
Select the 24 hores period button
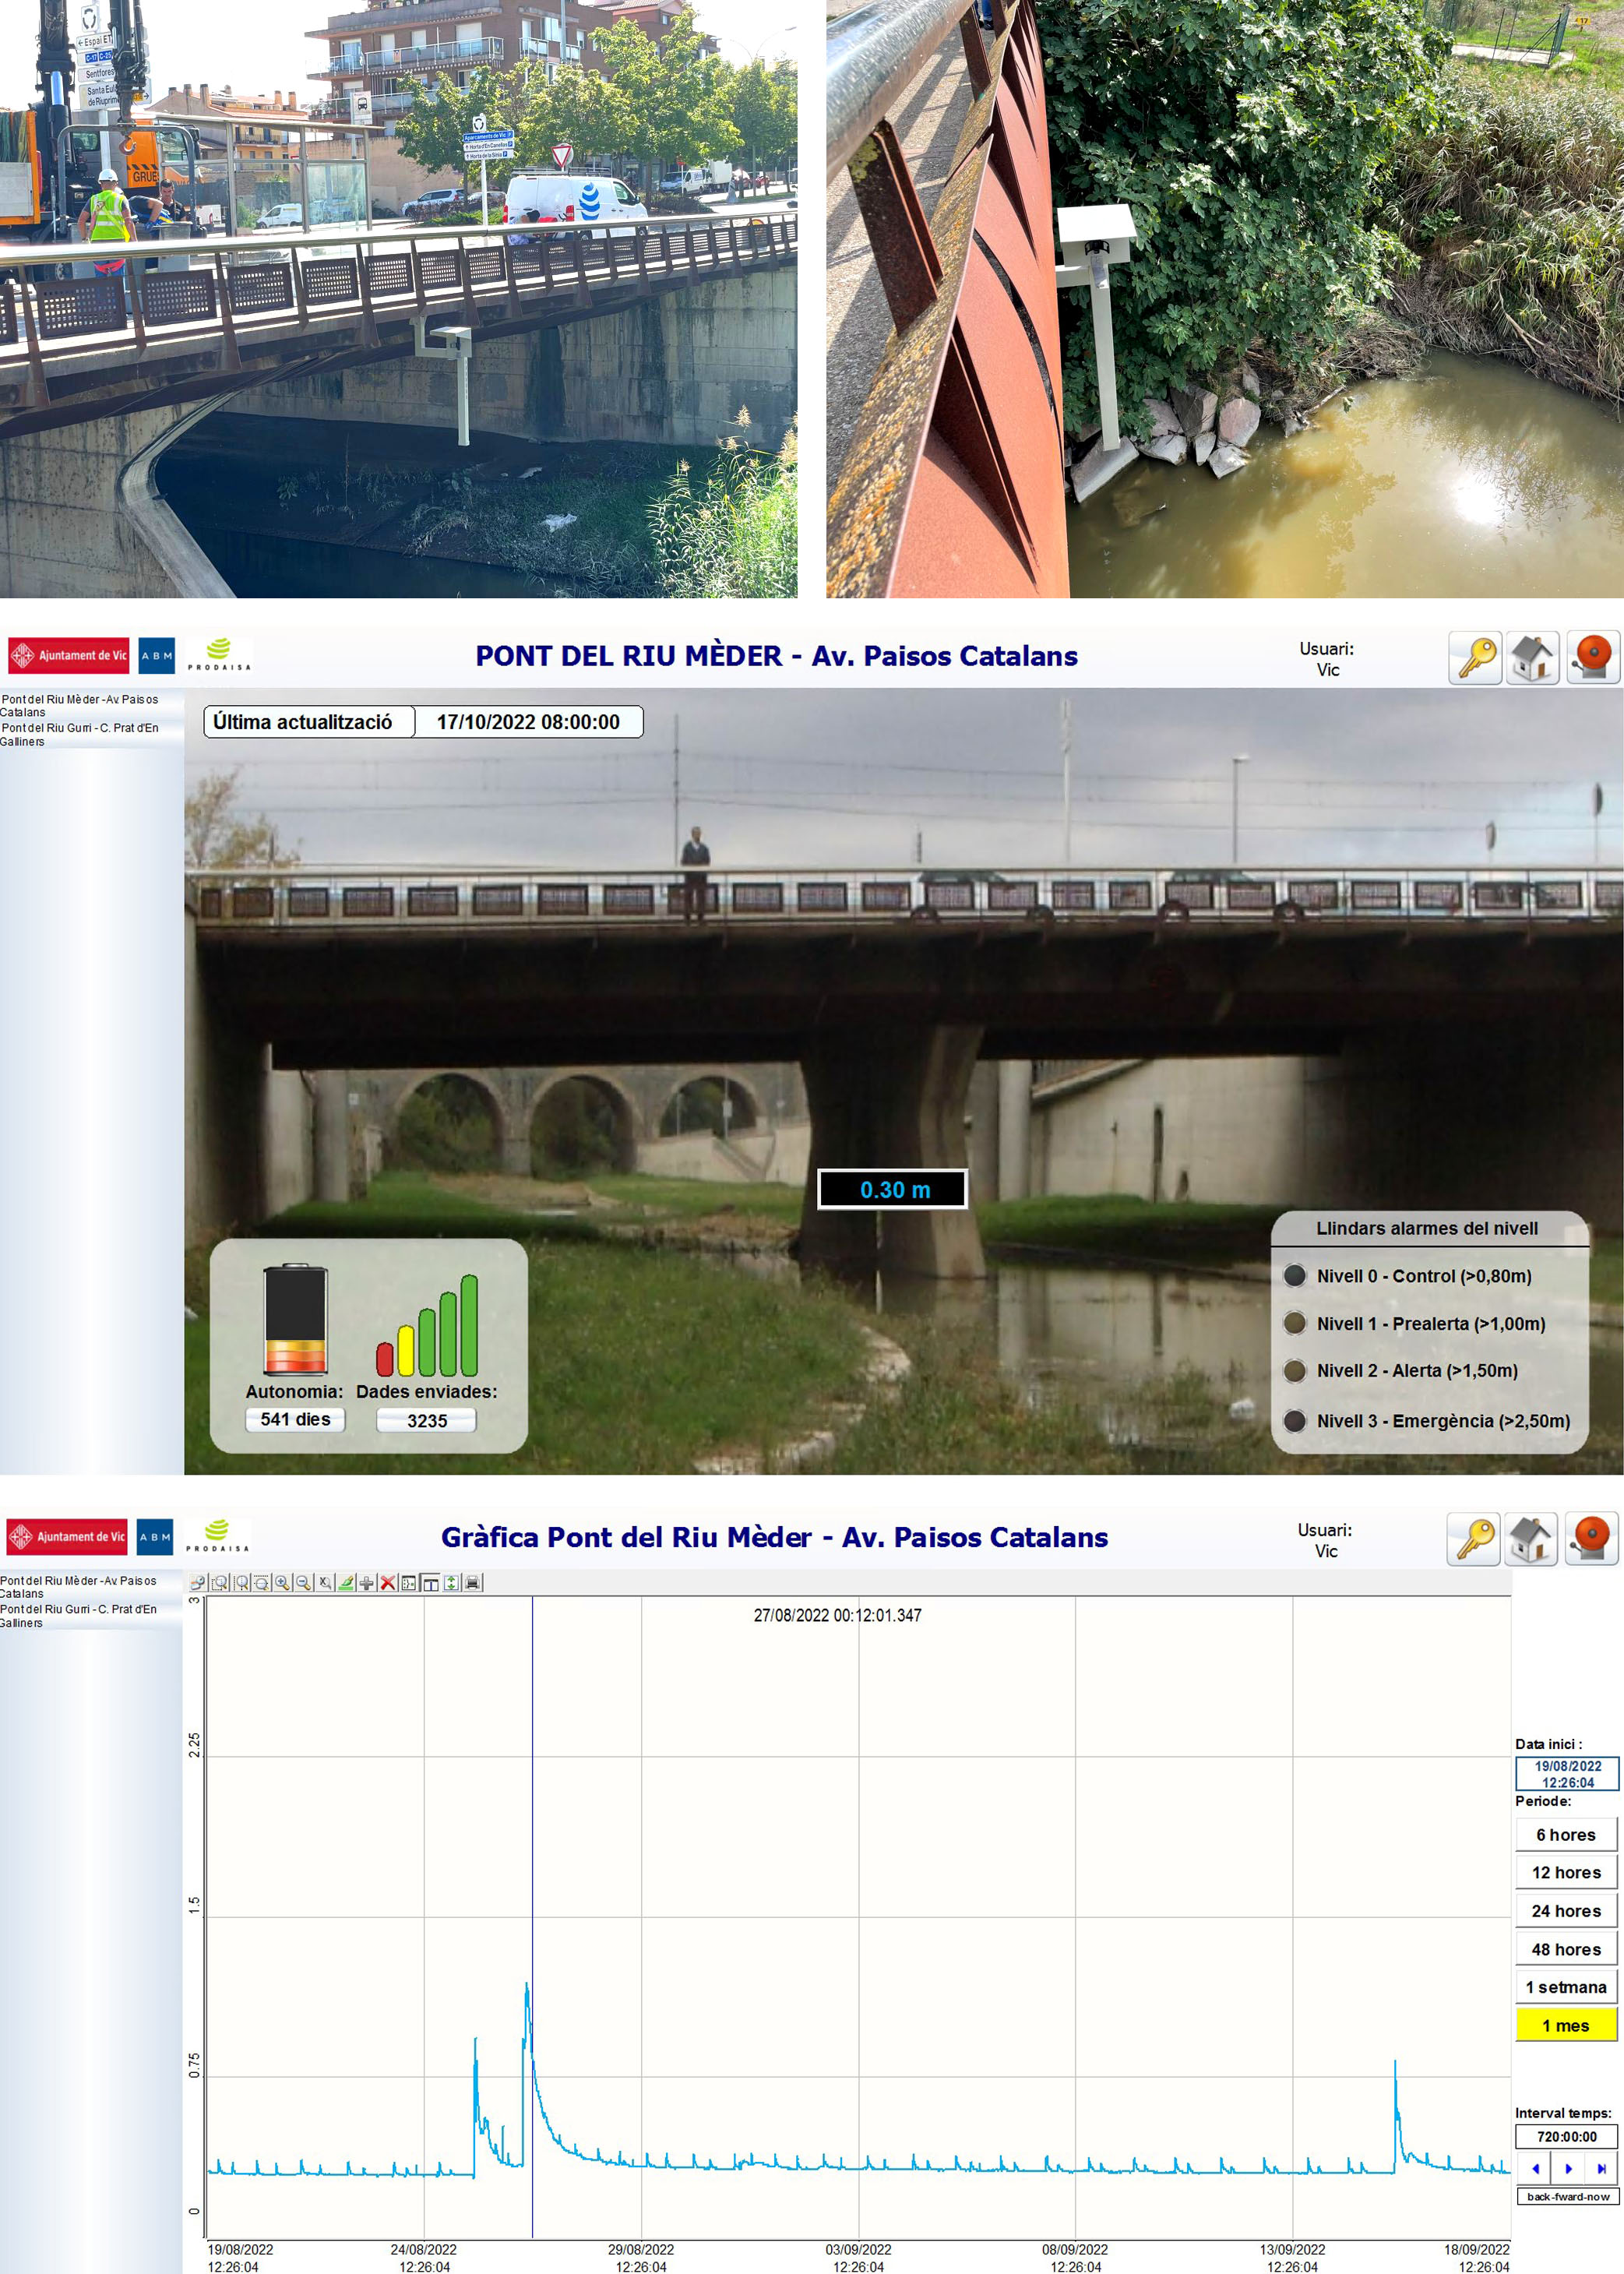[x=1566, y=1911]
